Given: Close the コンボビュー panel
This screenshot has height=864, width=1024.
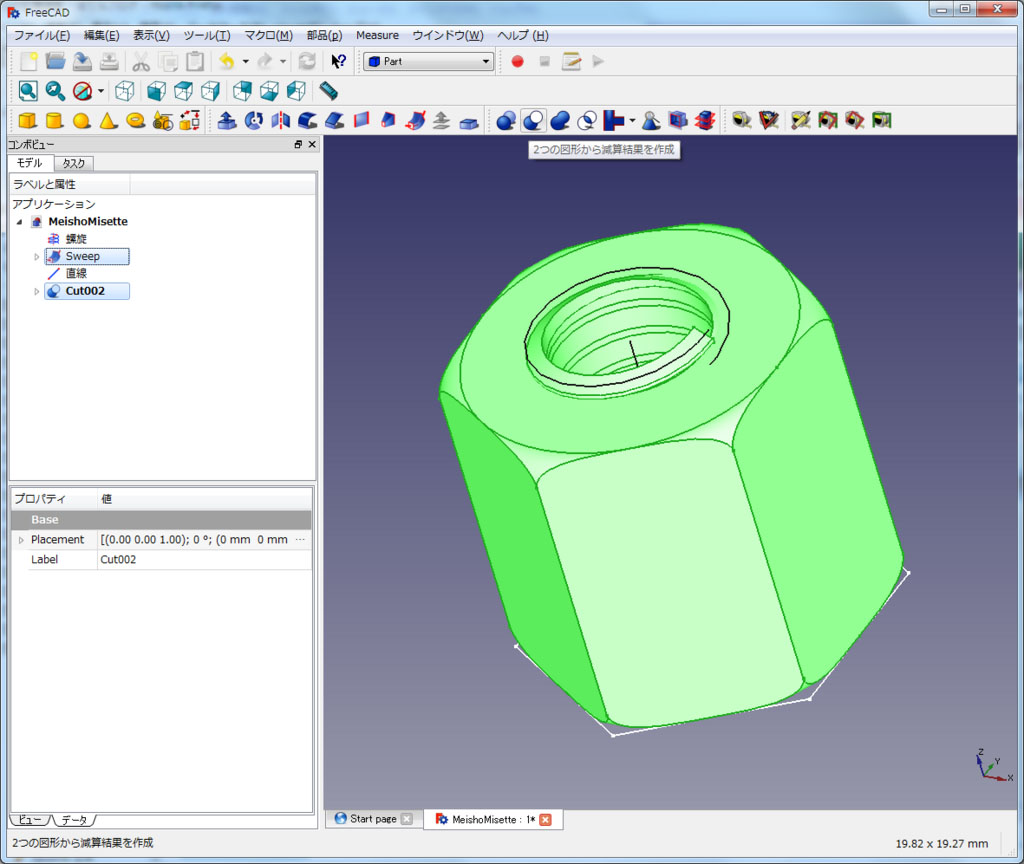Looking at the screenshot, I should [312, 144].
